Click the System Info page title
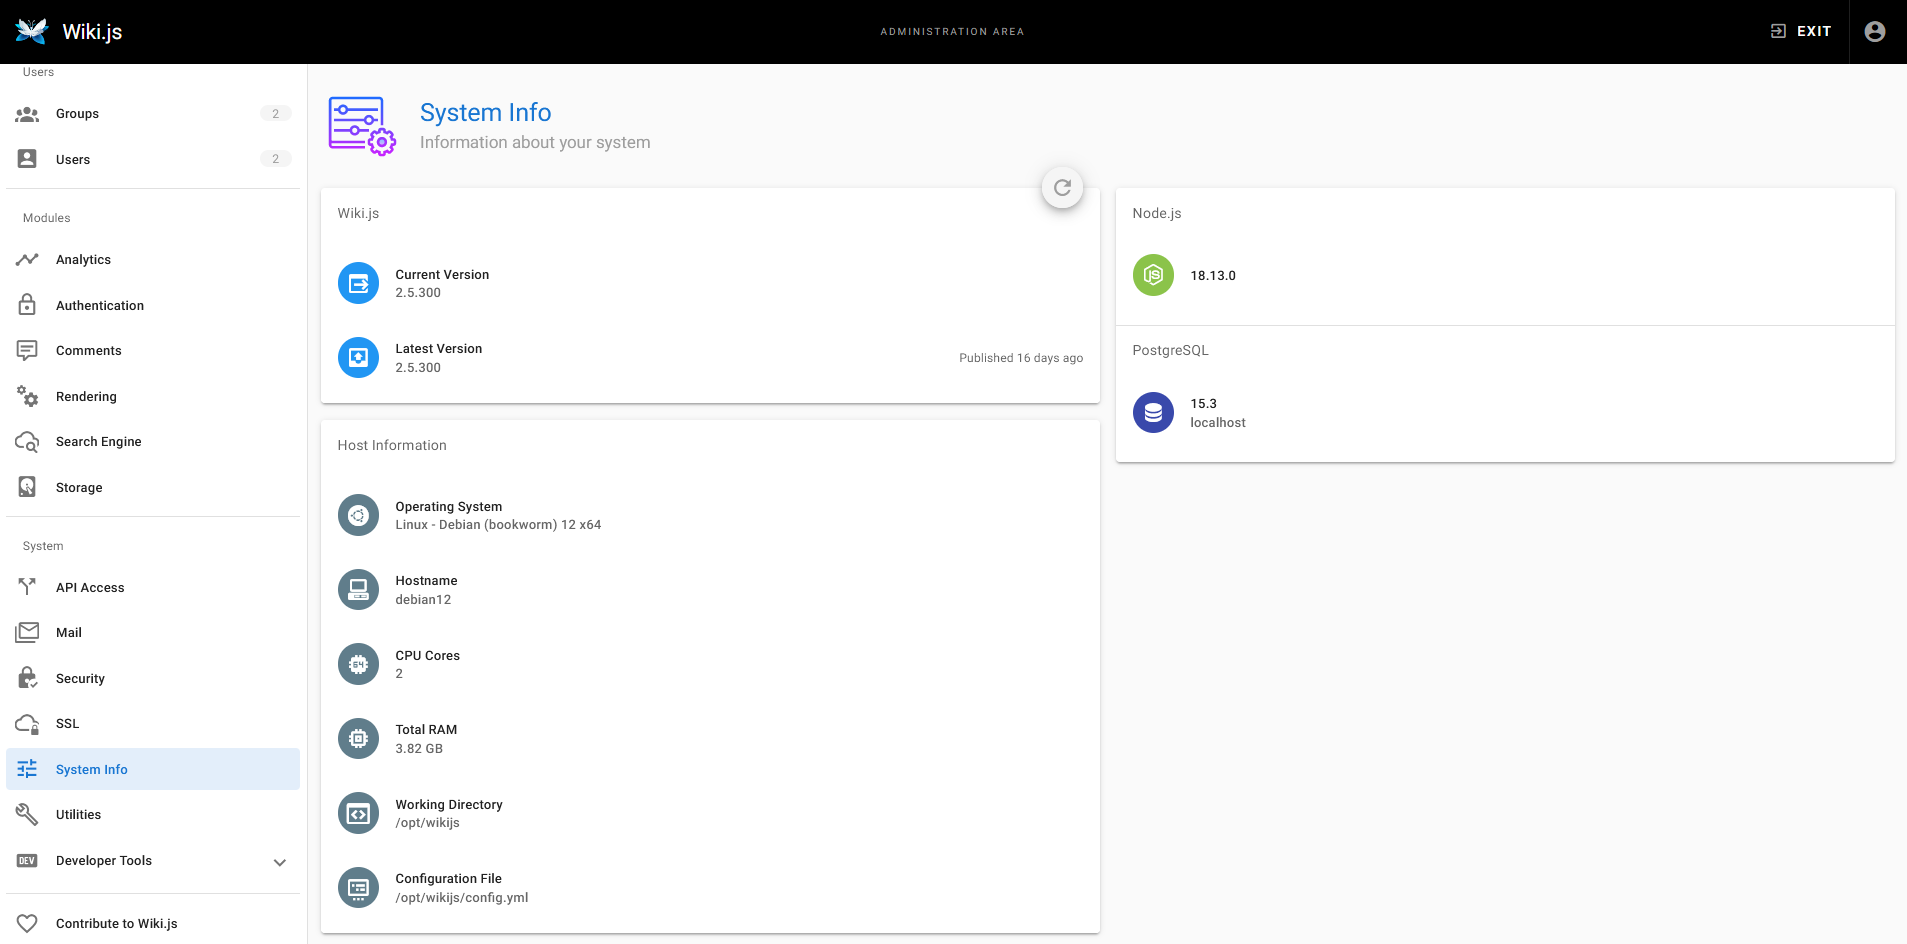The height and width of the screenshot is (944, 1907). coord(485,112)
